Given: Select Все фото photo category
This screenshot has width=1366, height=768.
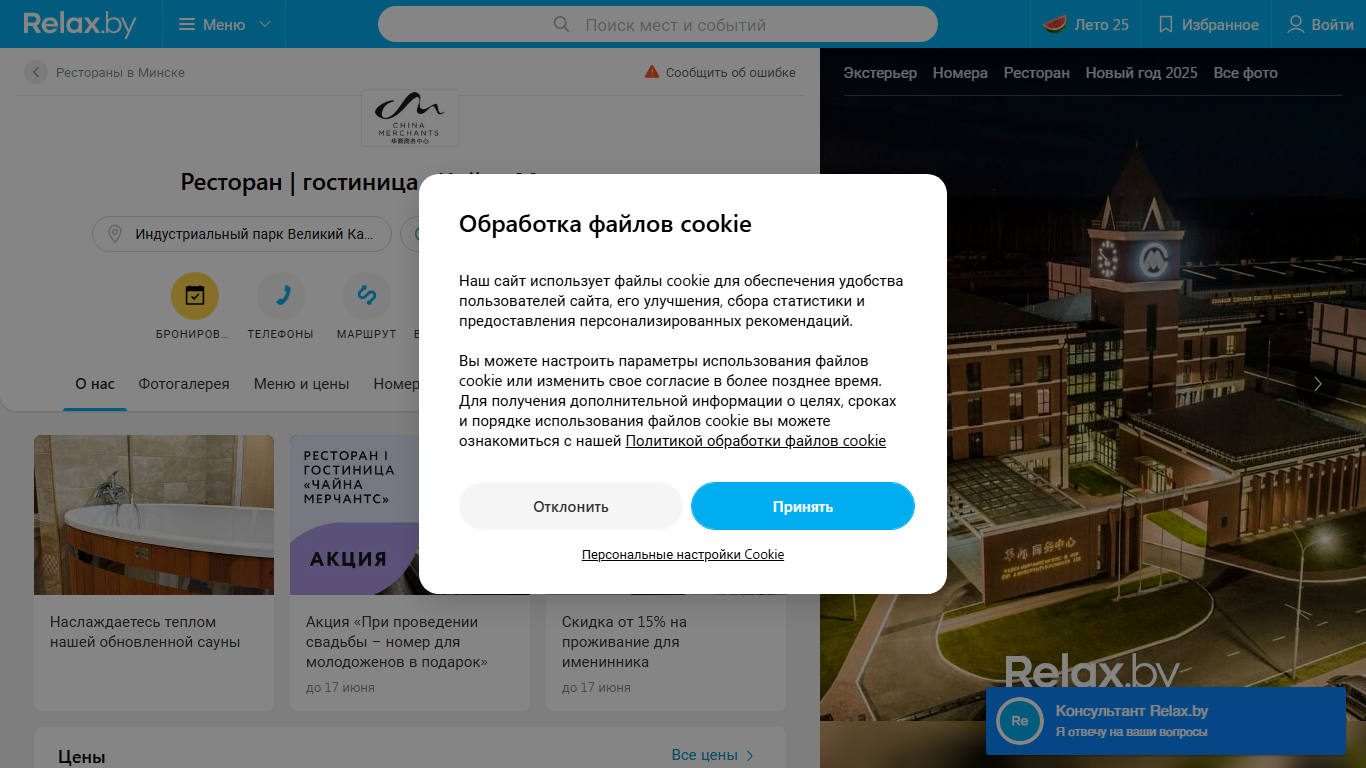Looking at the screenshot, I should pos(1246,73).
